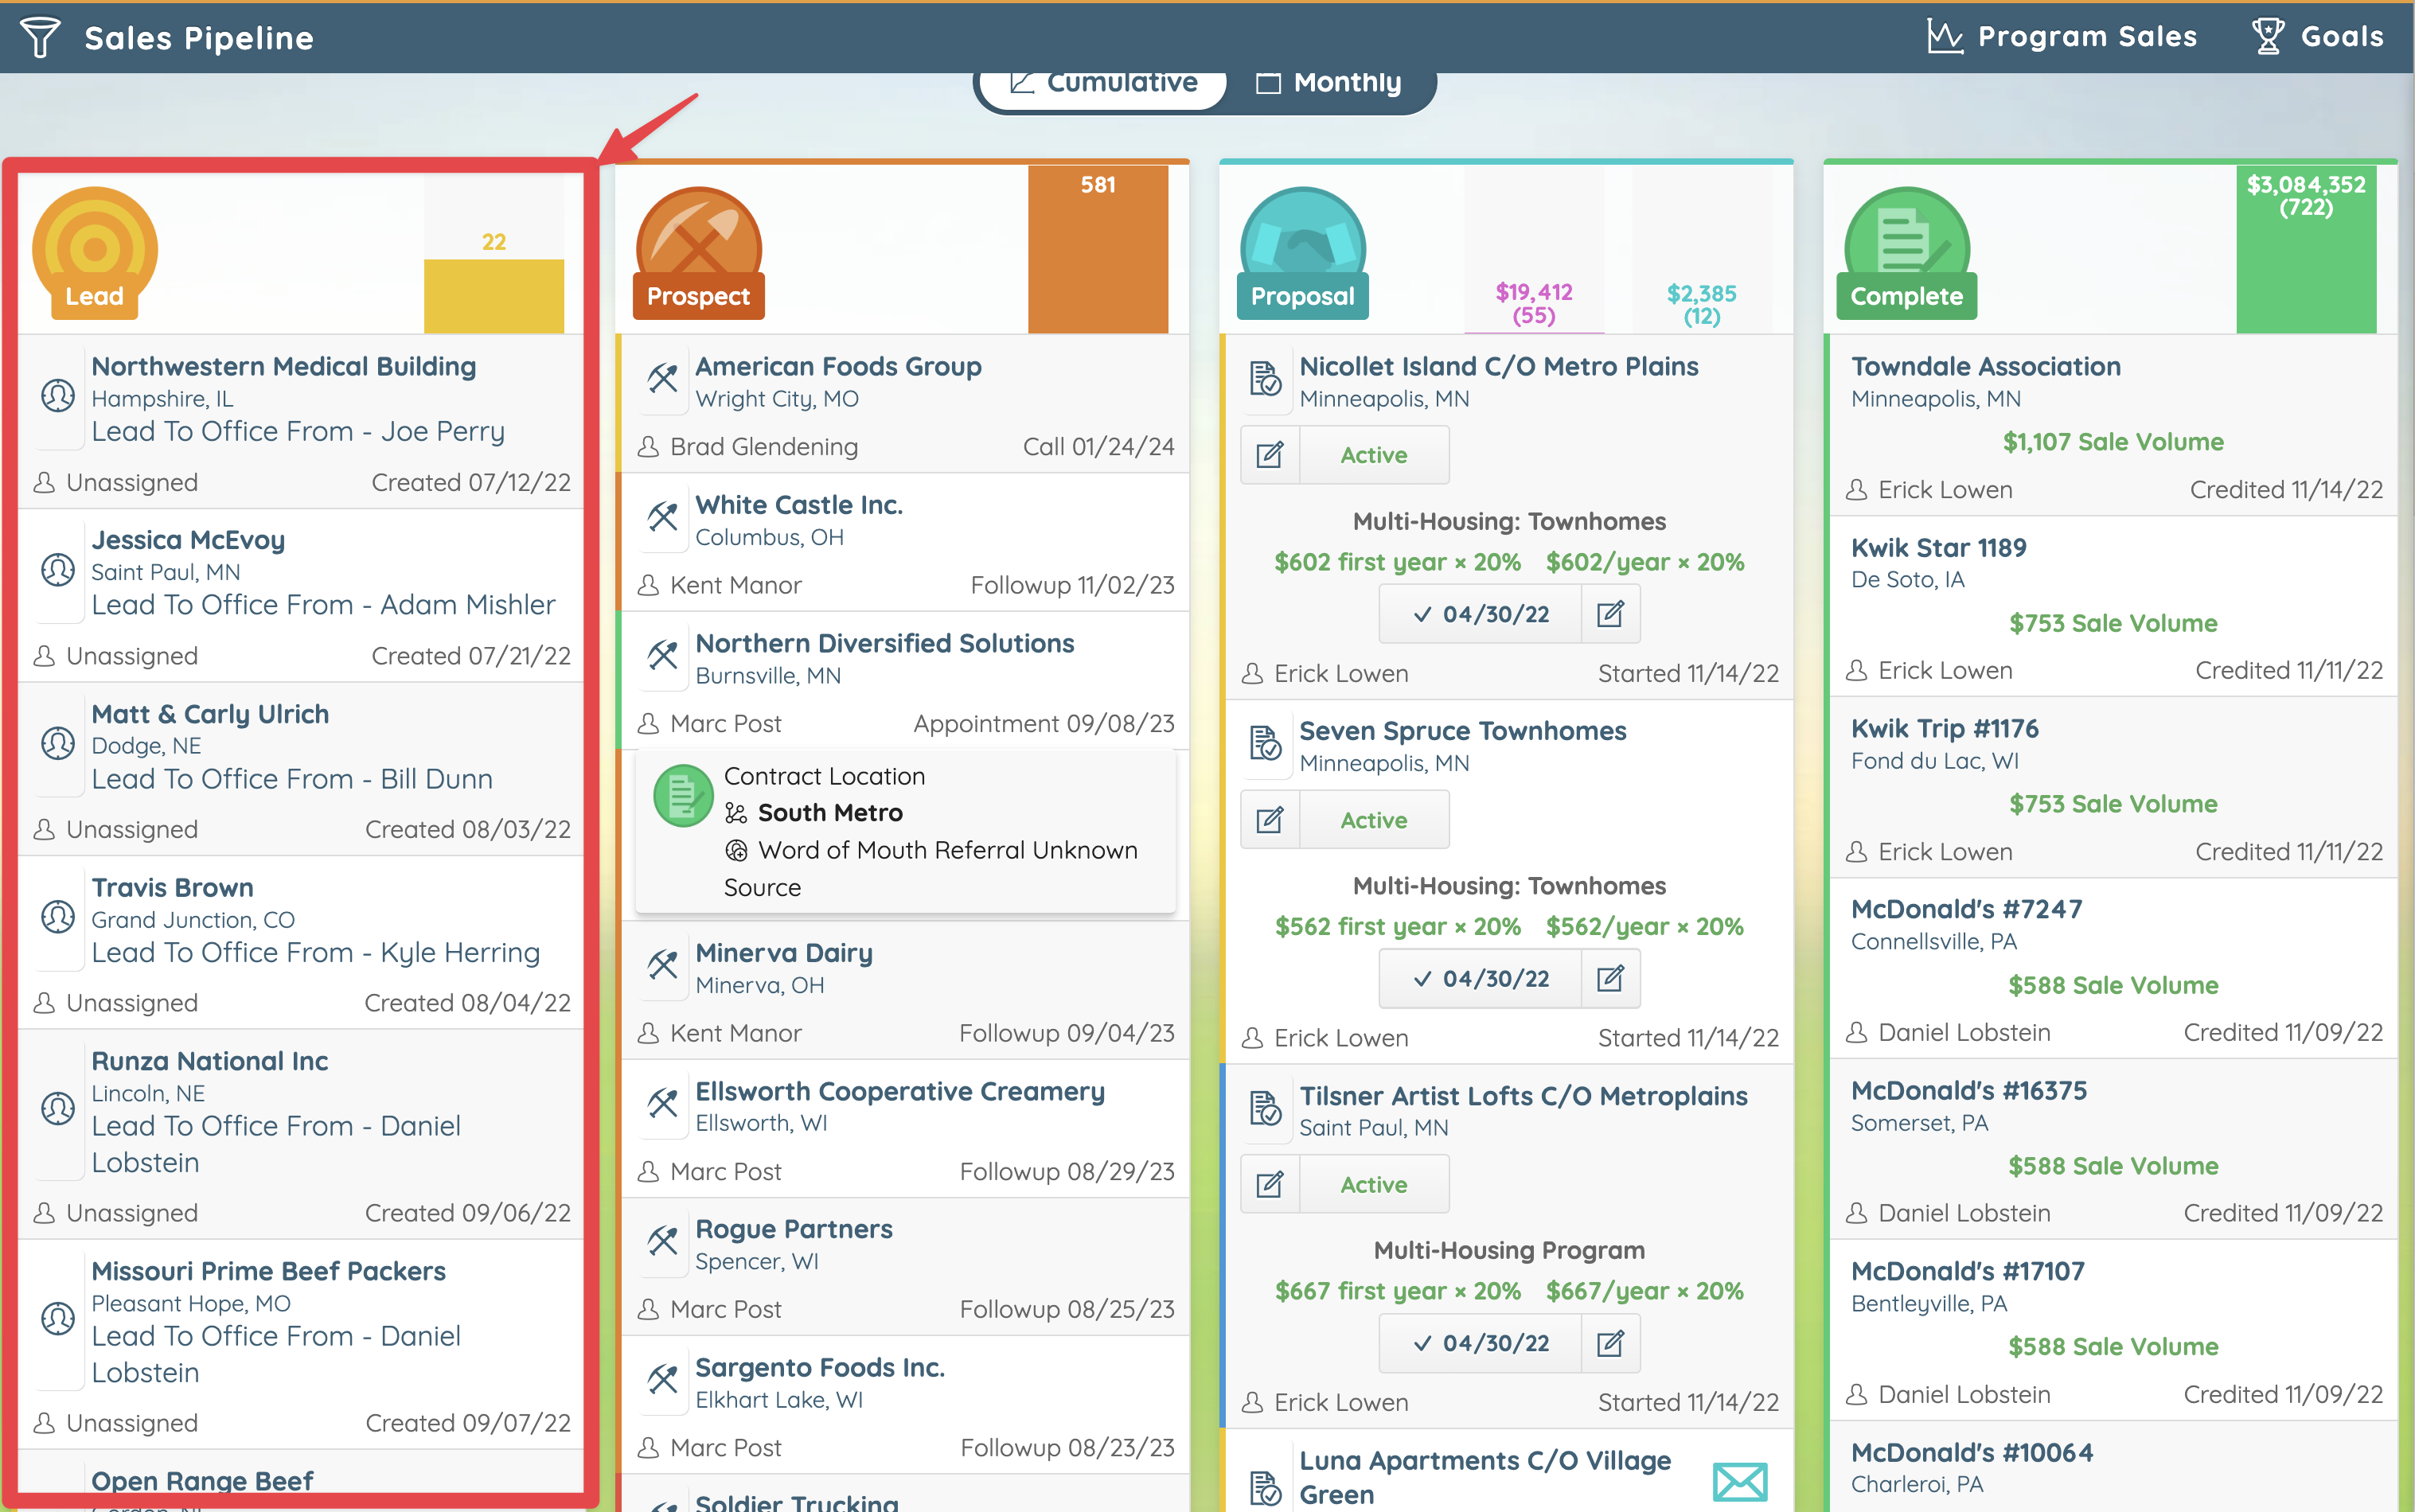The width and height of the screenshot is (2415, 1512).
Task: Click $1,107 Sale Volume on Towndale Association
Action: (2113, 441)
